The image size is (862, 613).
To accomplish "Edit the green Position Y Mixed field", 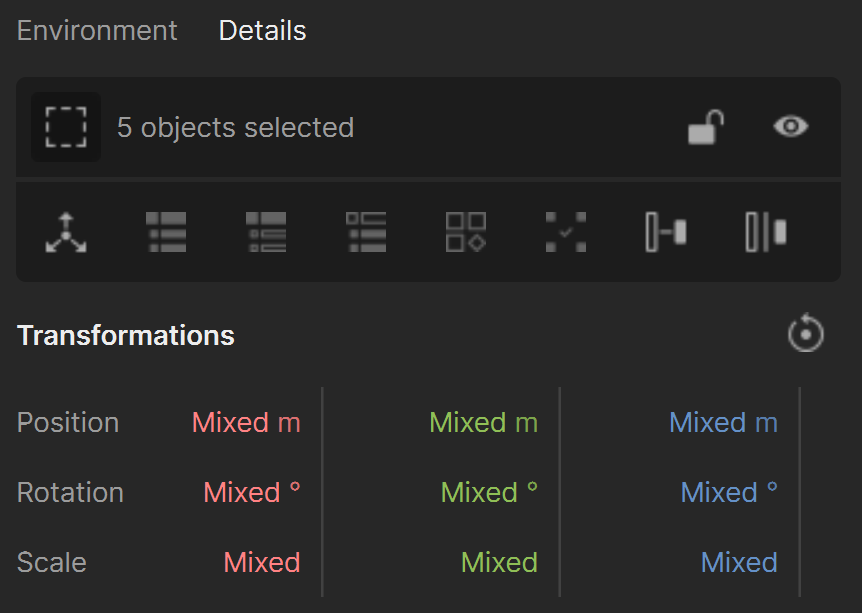I will point(483,423).
